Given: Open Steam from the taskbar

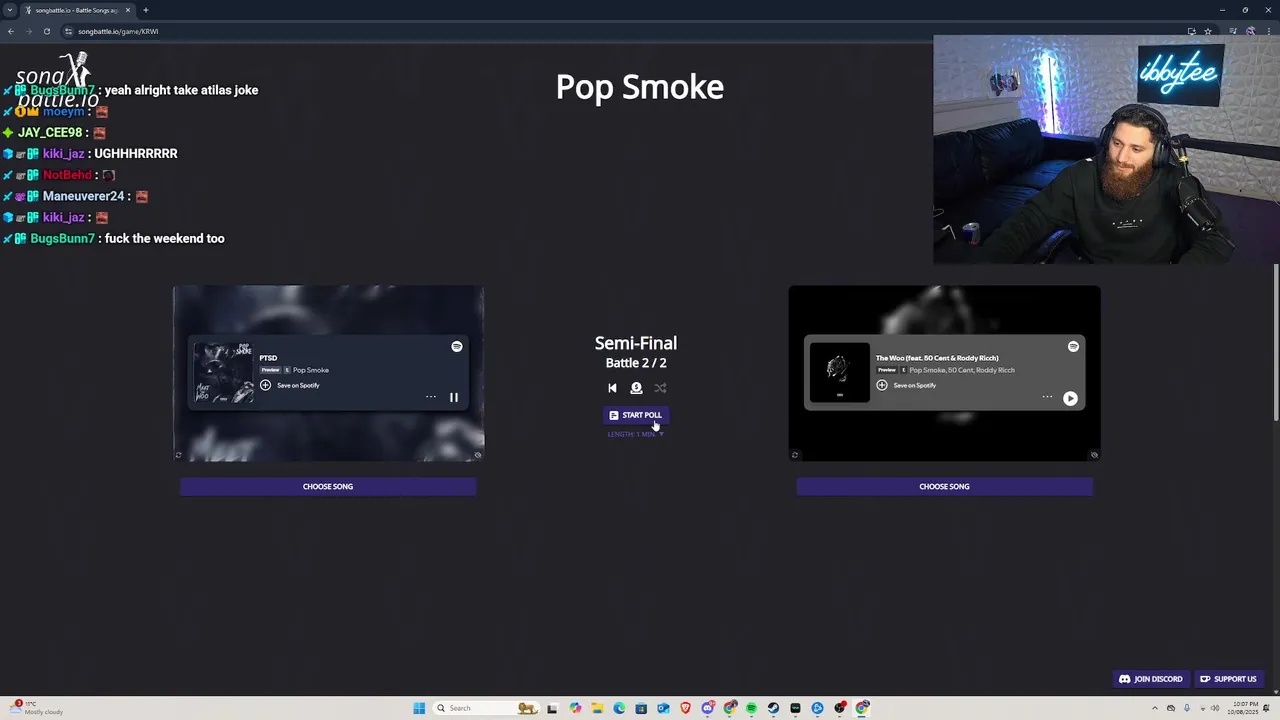Looking at the screenshot, I should (x=773, y=708).
